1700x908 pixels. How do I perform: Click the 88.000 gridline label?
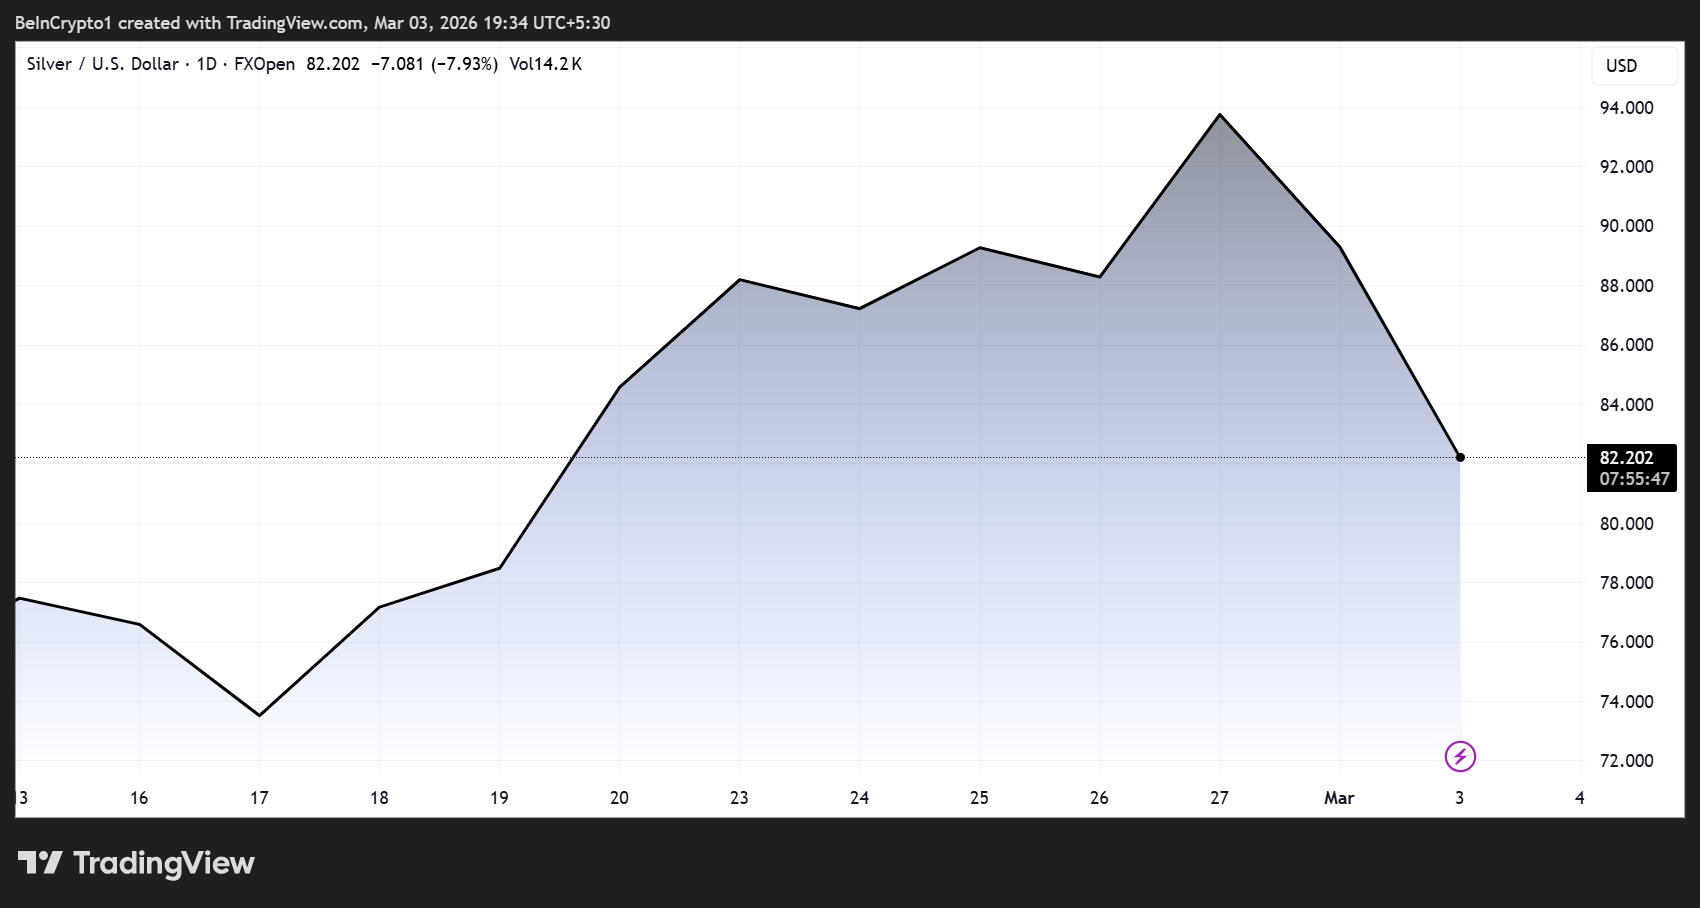[x=1626, y=285]
